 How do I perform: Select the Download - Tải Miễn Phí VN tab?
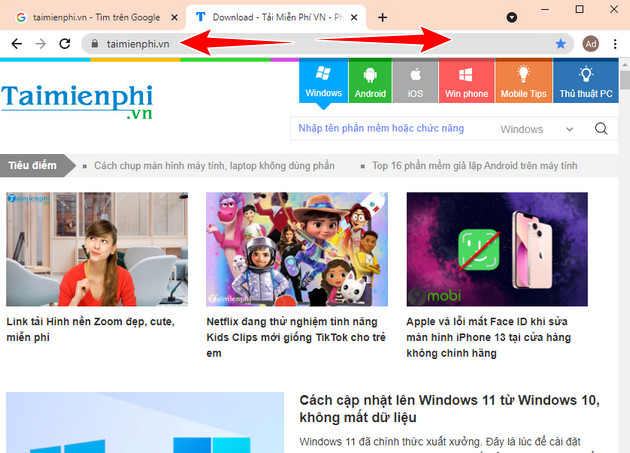coord(276,17)
